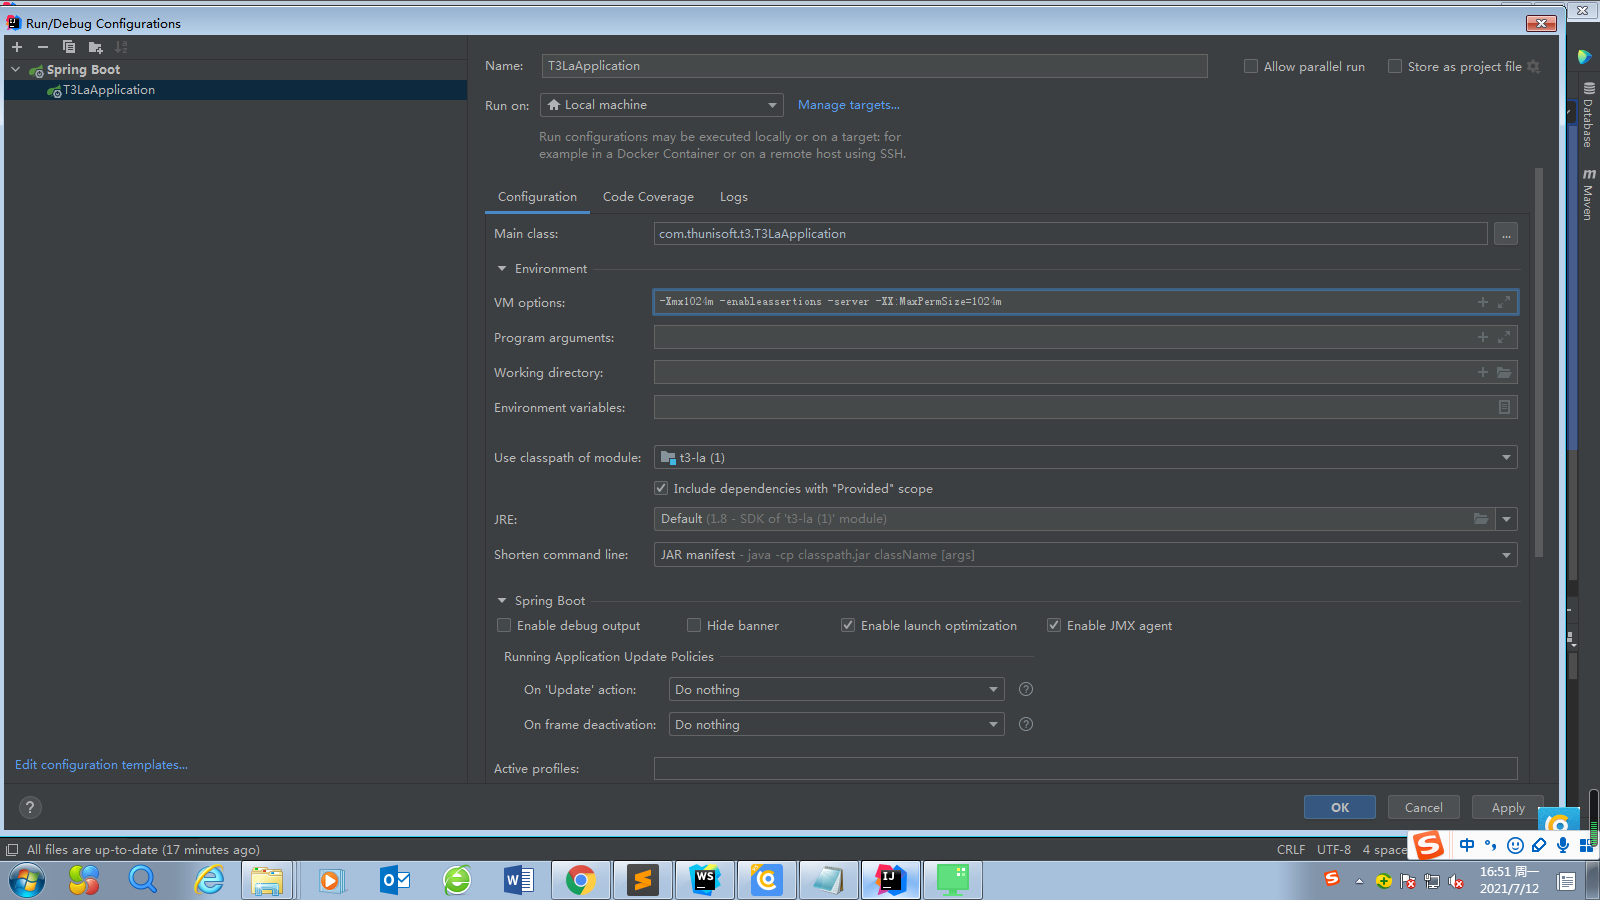Open dialog help button

[x=30, y=807]
